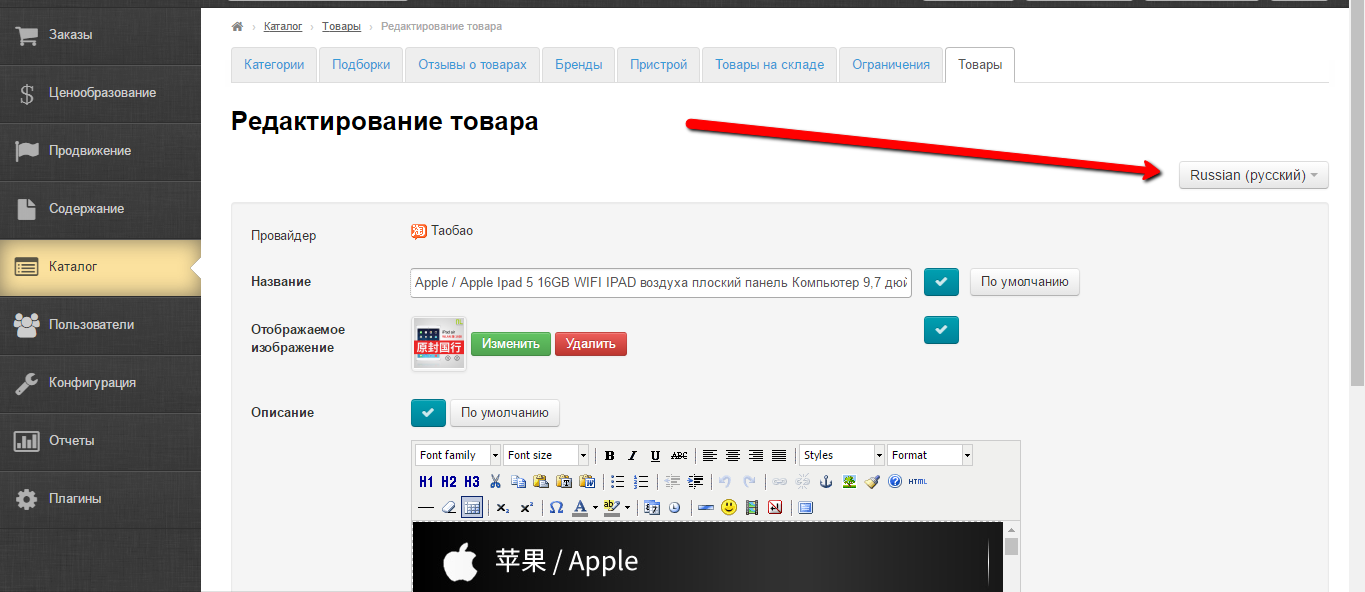
Task: Apply text color with A icon
Action: 580,507
